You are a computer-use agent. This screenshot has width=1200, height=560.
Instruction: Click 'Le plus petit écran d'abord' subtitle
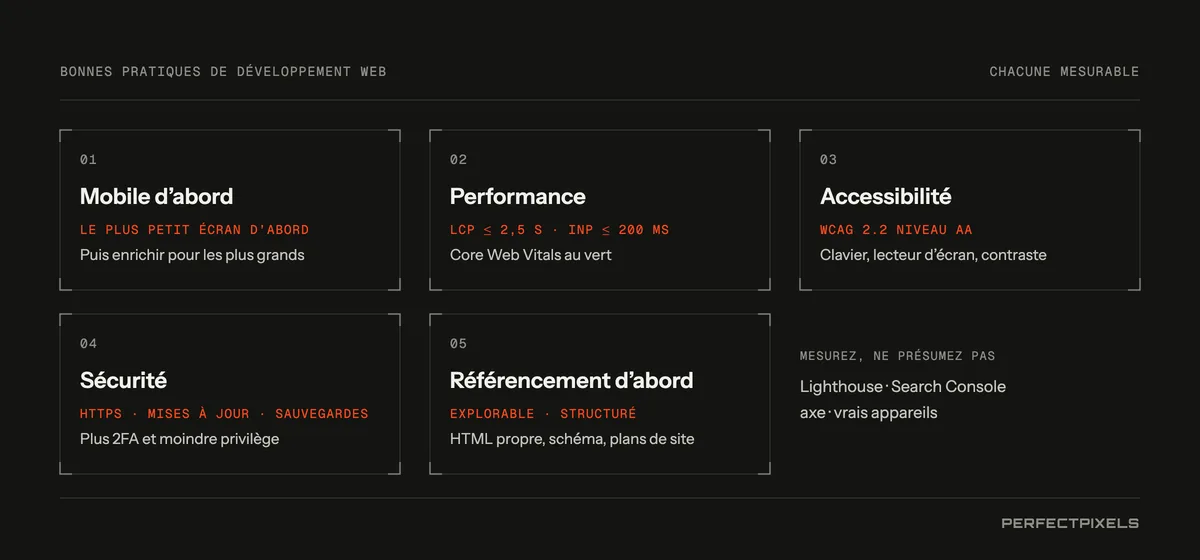pos(194,230)
